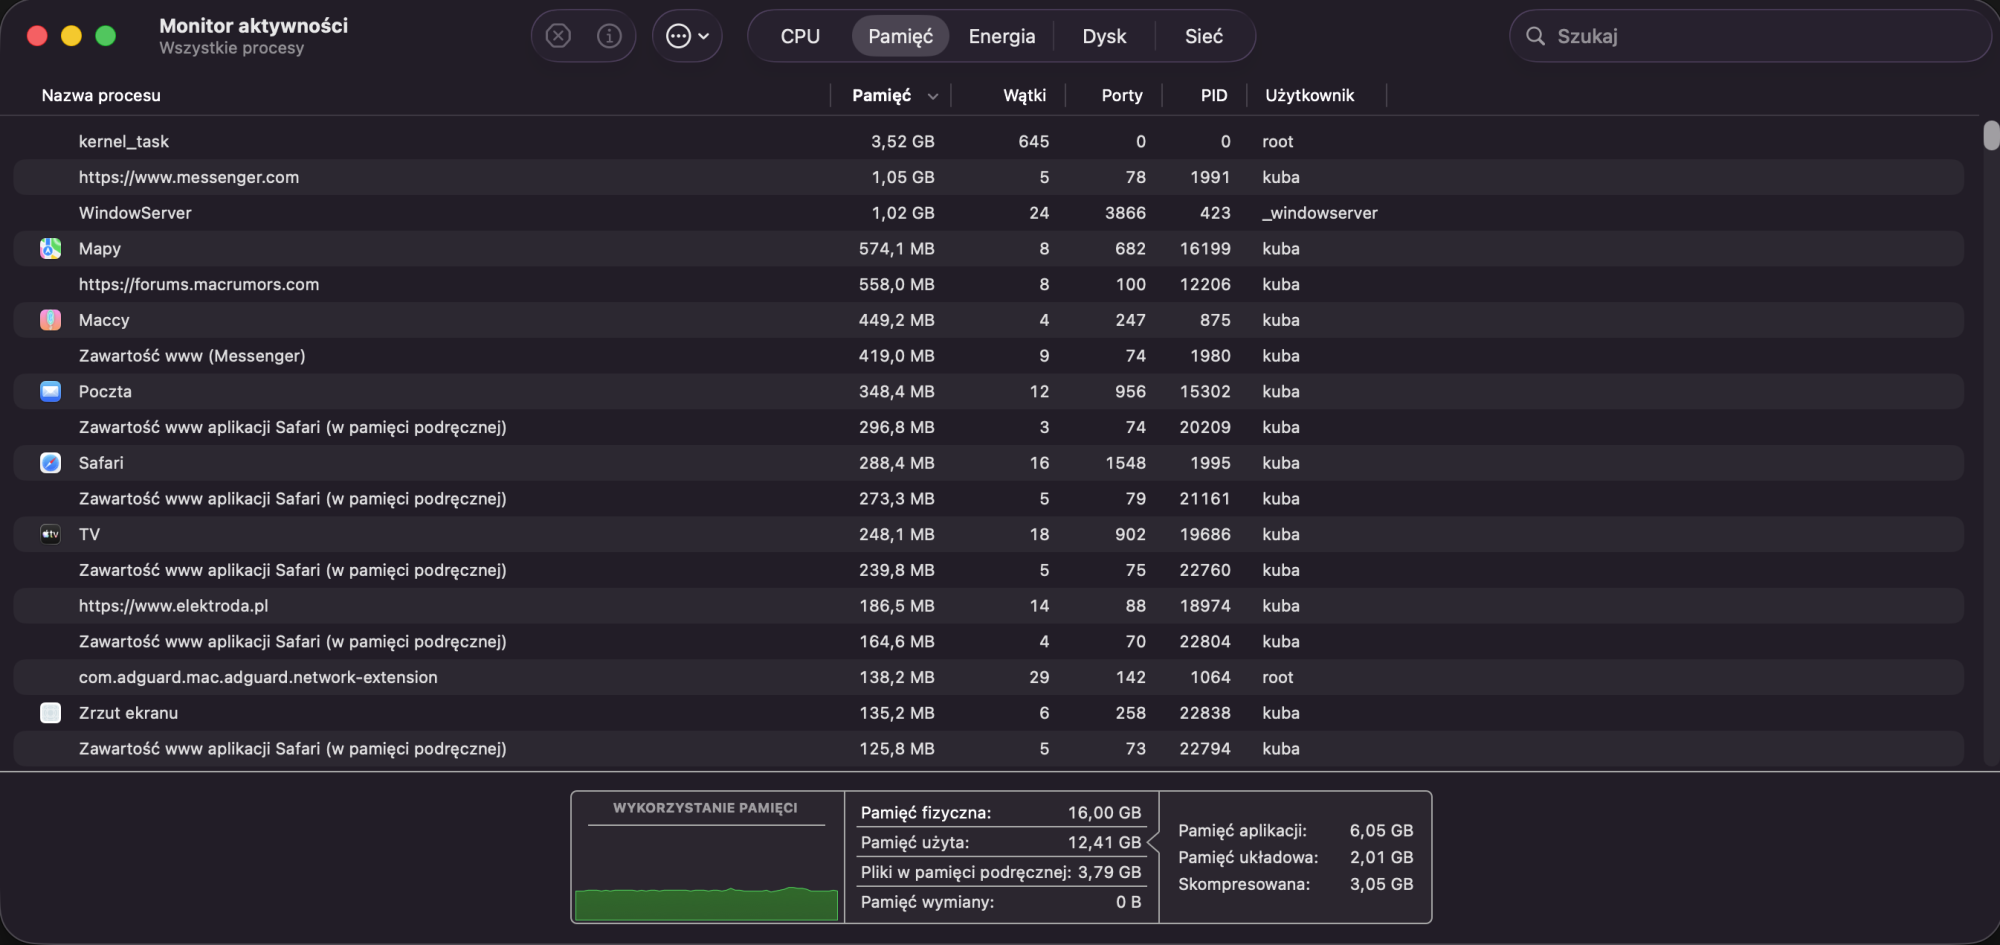Click the Apple TV app icon
This screenshot has width=2000, height=945.
tap(50, 535)
